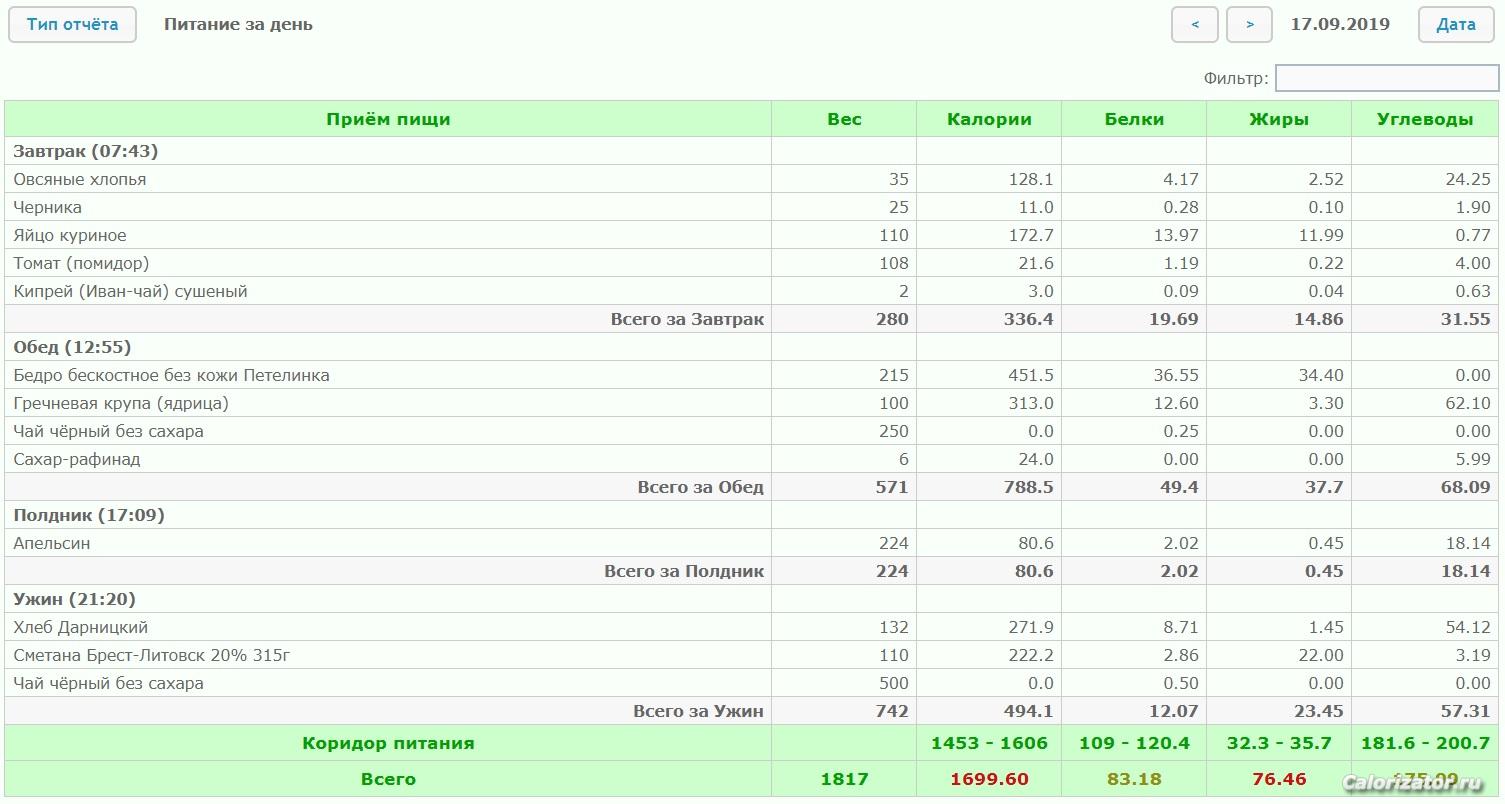The image size is (1505, 804).
Task: Select the Ужин (21:20) meal heading
Action: coord(75,599)
